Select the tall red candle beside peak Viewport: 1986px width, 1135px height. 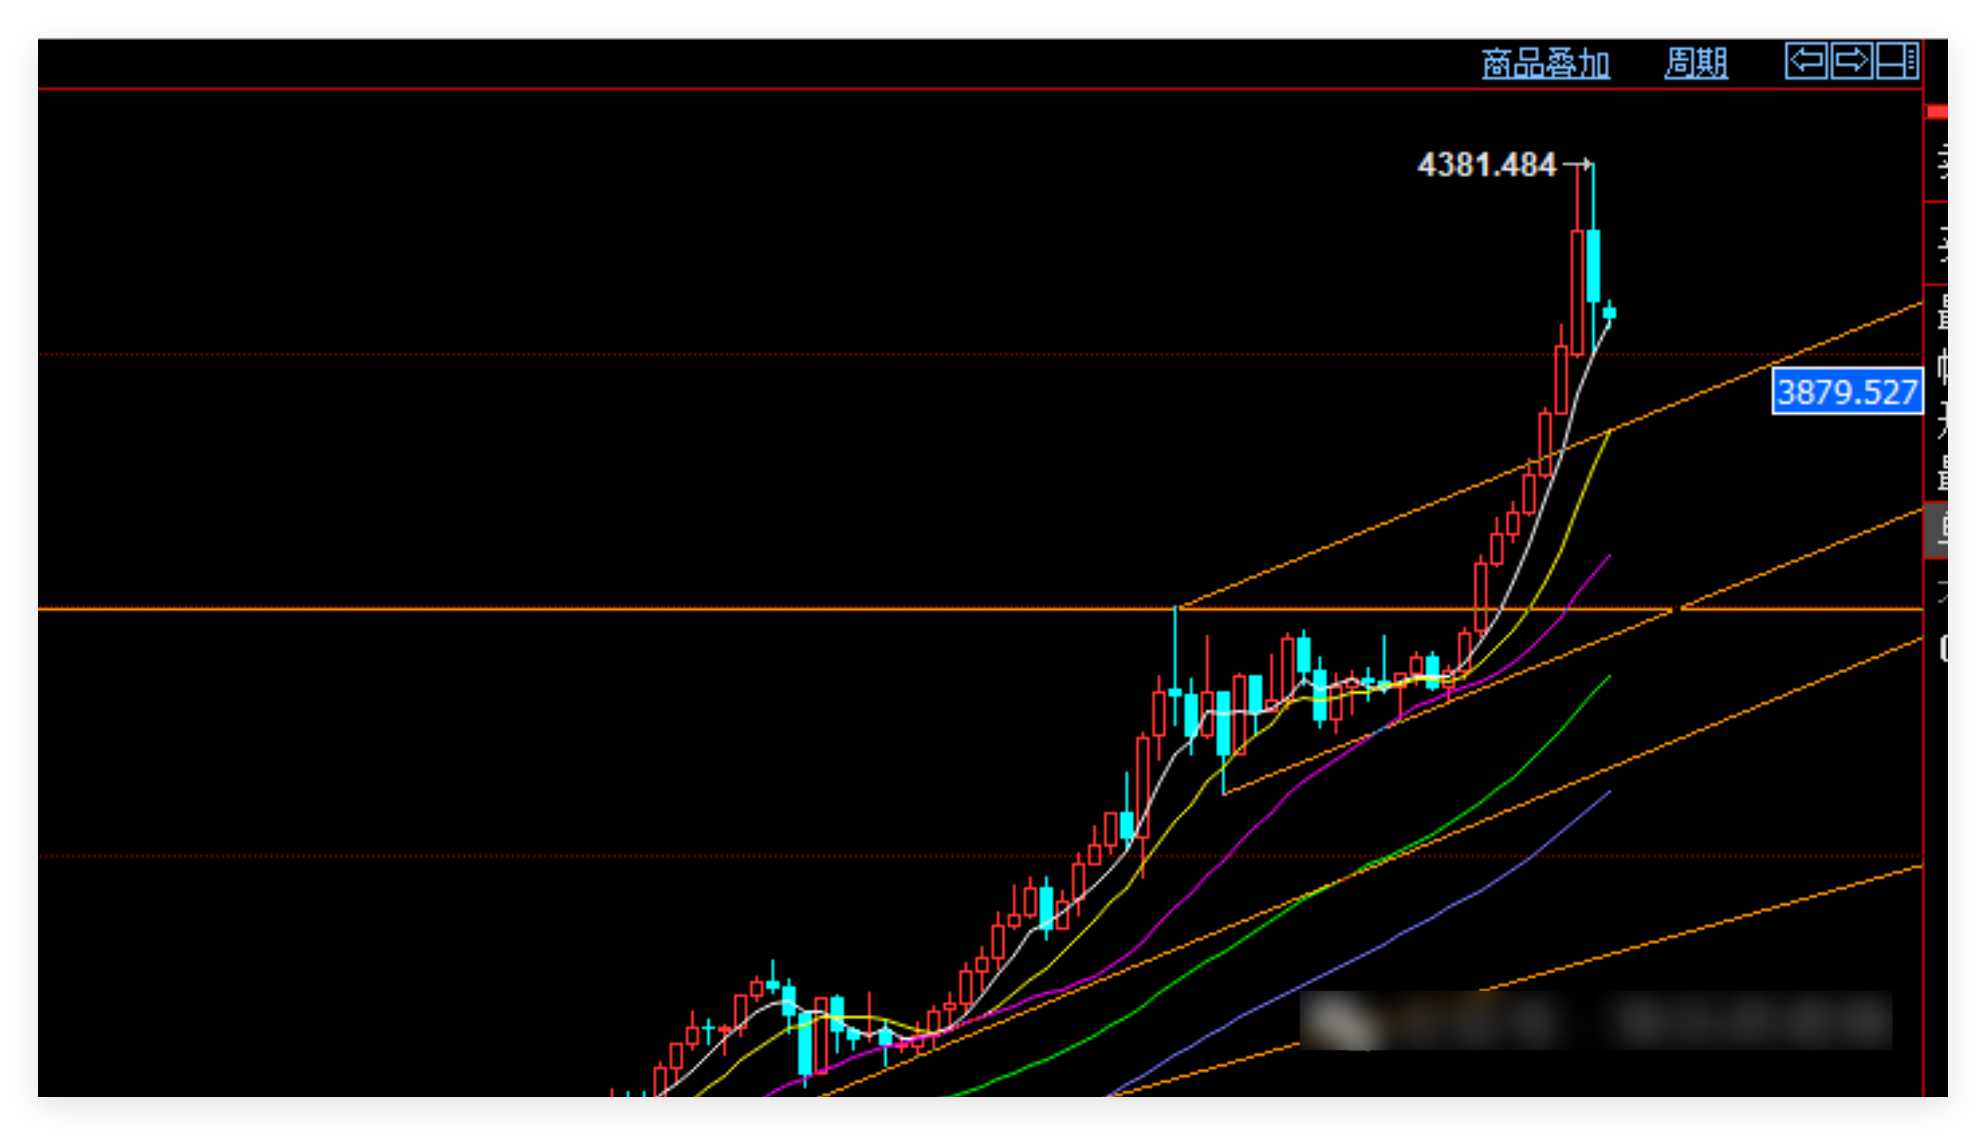(x=1577, y=290)
